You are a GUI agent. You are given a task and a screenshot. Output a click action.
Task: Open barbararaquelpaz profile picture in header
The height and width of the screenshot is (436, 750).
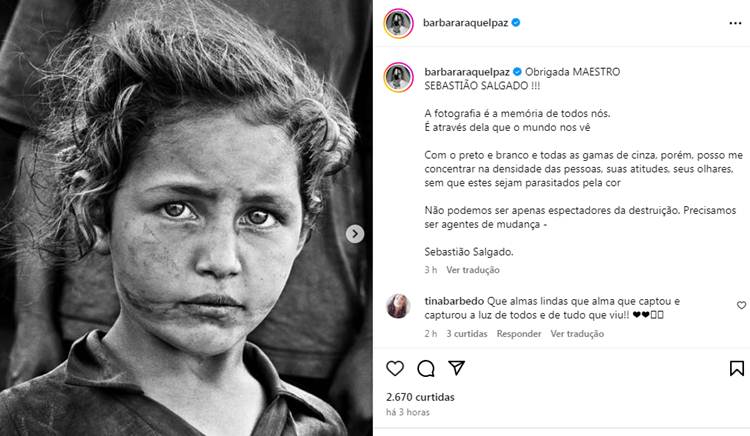coord(398,23)
